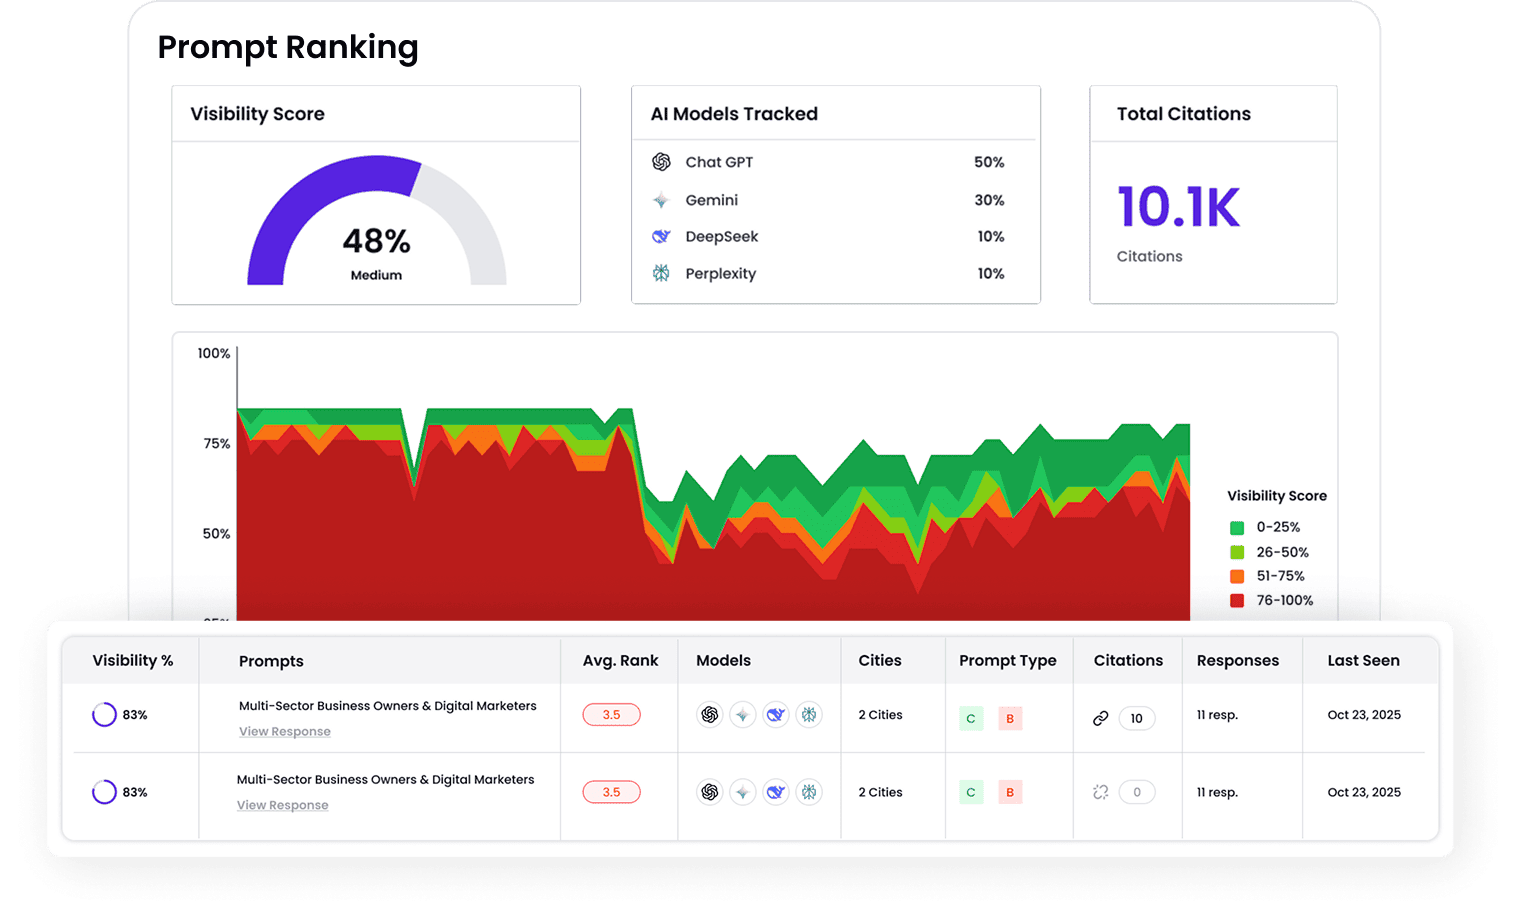Click the broken link icon in second row
This screenshot has width=1517, height=920.
coord(1101,792)
